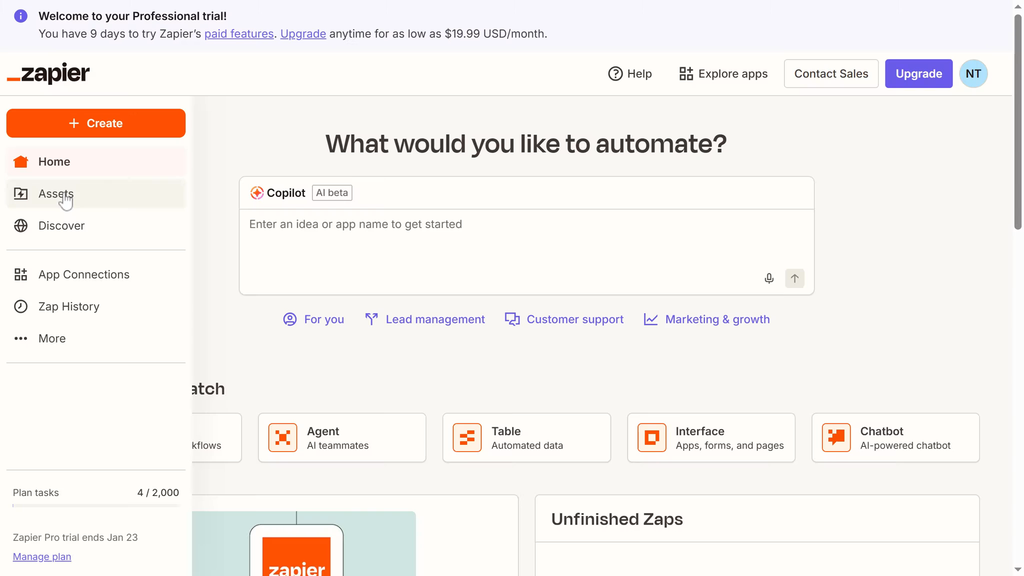Click the Plan tasks progress bar
The image size is (1024, 576).
(96, 505)
